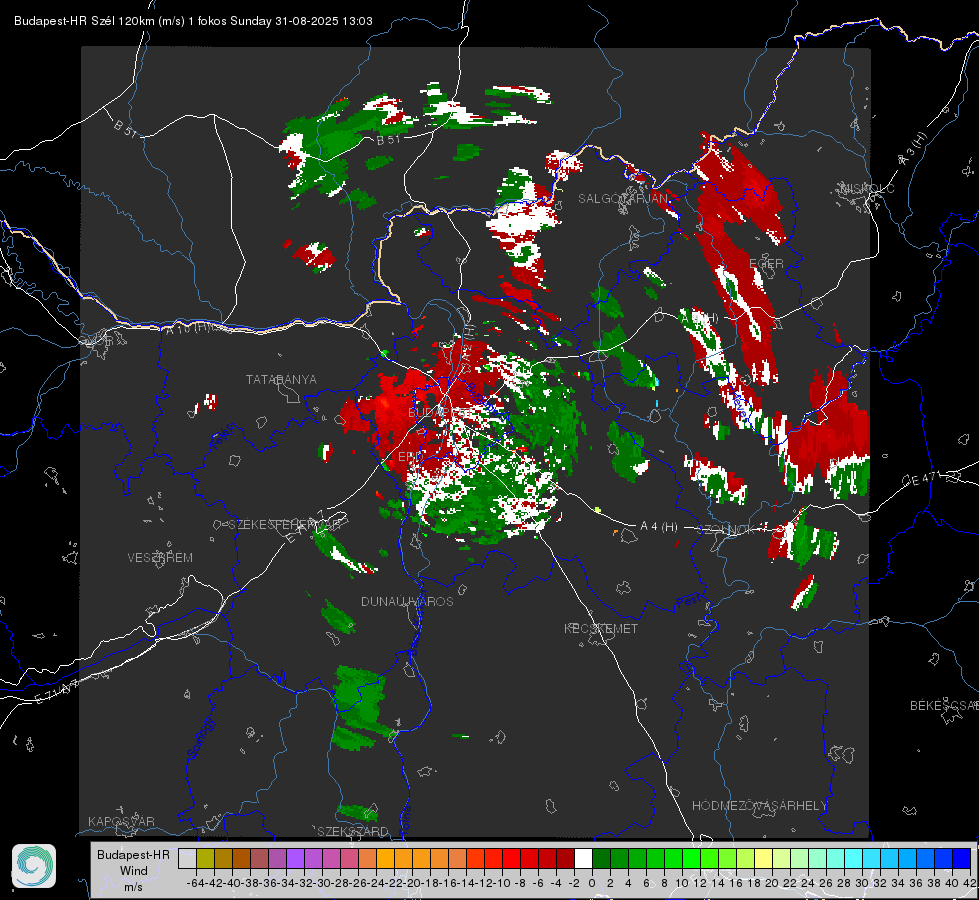Click the 'Budapest-HR' legend heading
This screenshot has height=900, width=979.
click(133, 854)
